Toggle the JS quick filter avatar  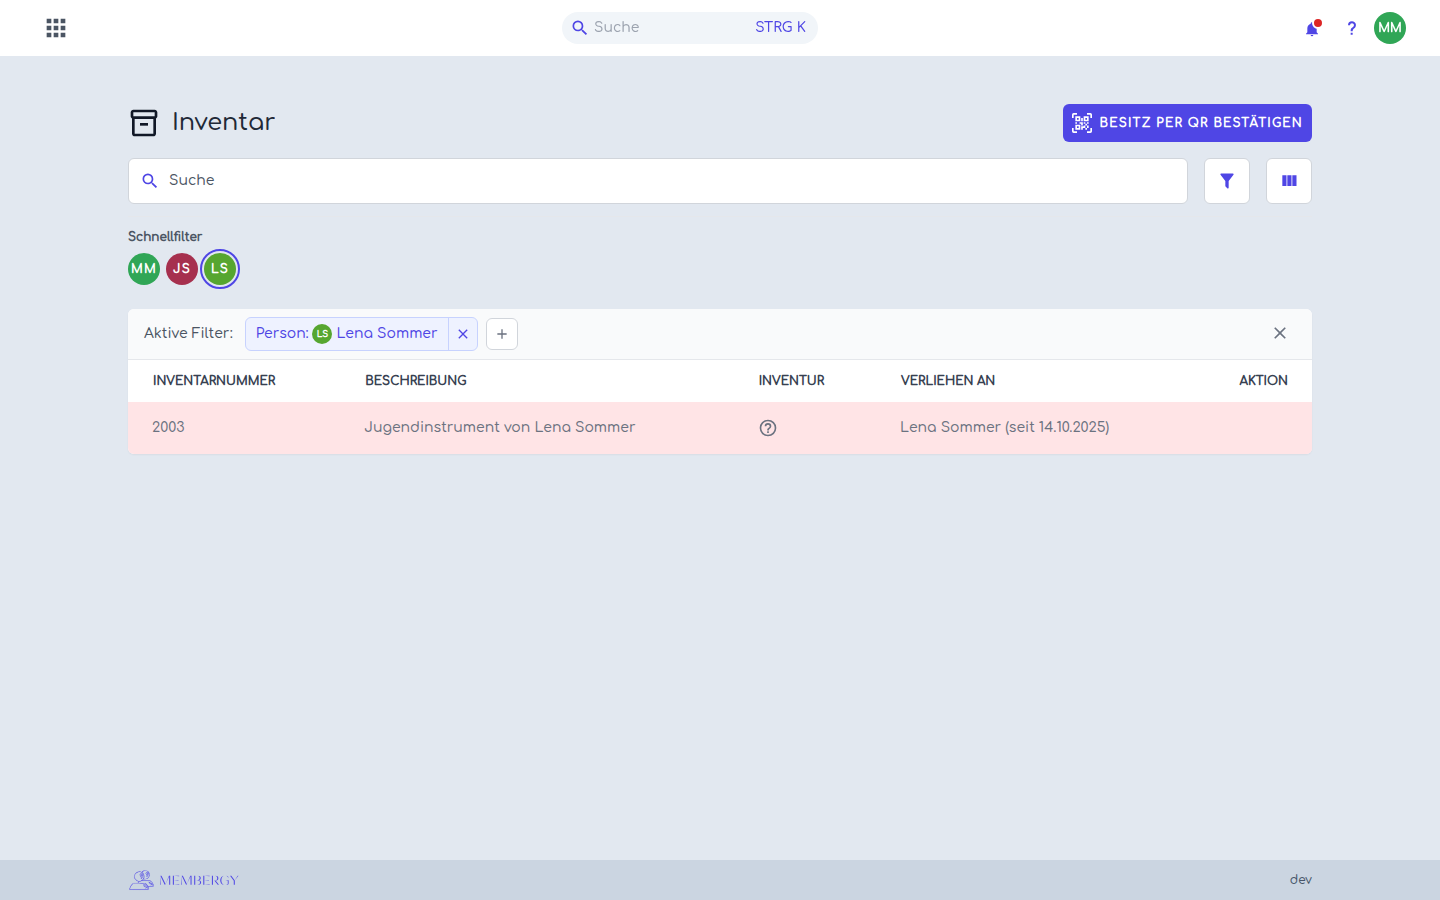(182, 269)
